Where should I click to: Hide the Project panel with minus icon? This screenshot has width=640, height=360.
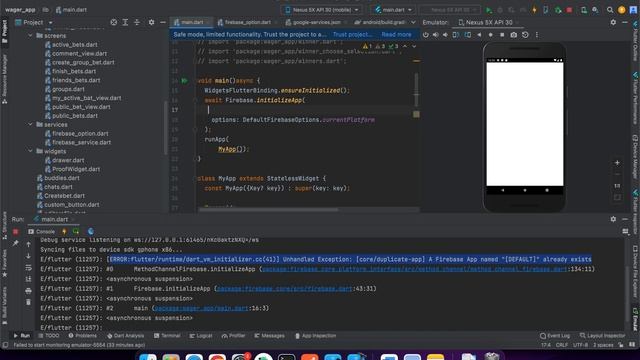162,22
